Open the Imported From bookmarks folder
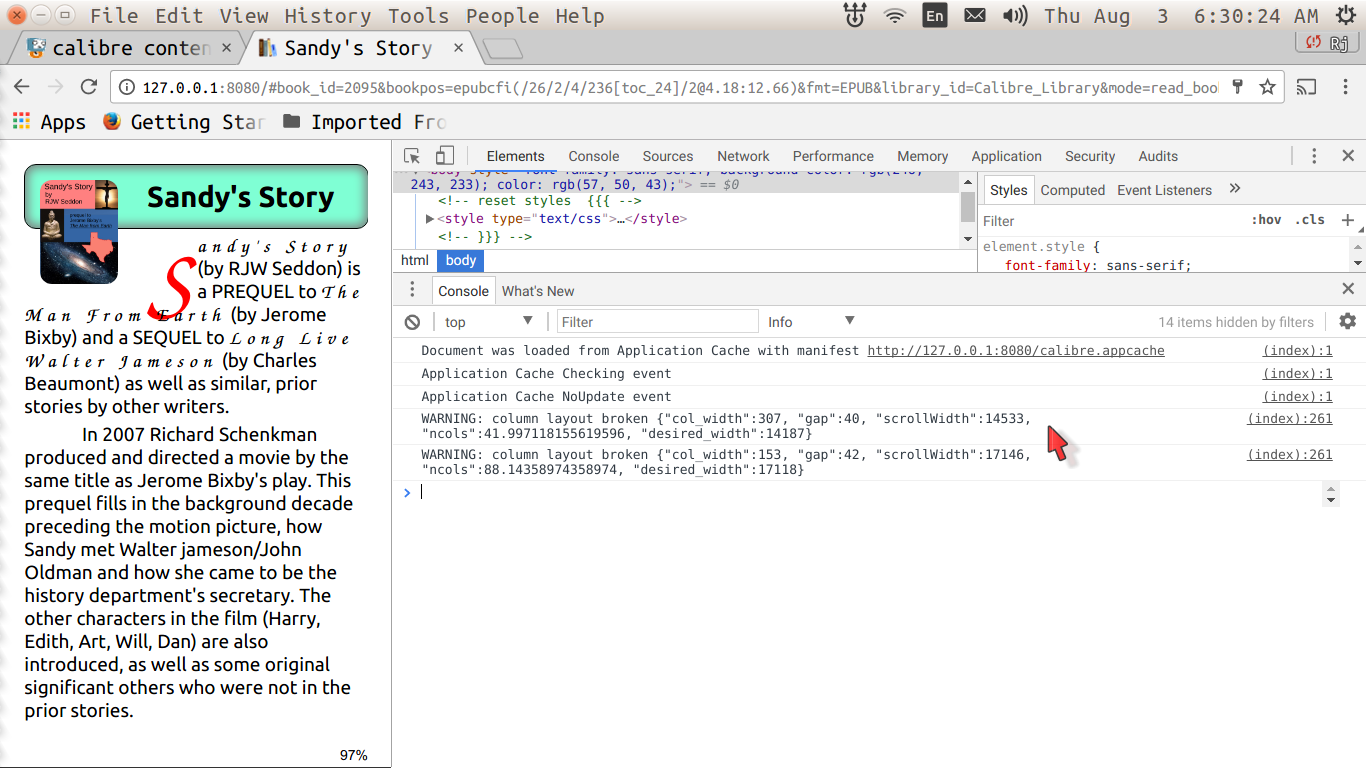 coord(364,122)
